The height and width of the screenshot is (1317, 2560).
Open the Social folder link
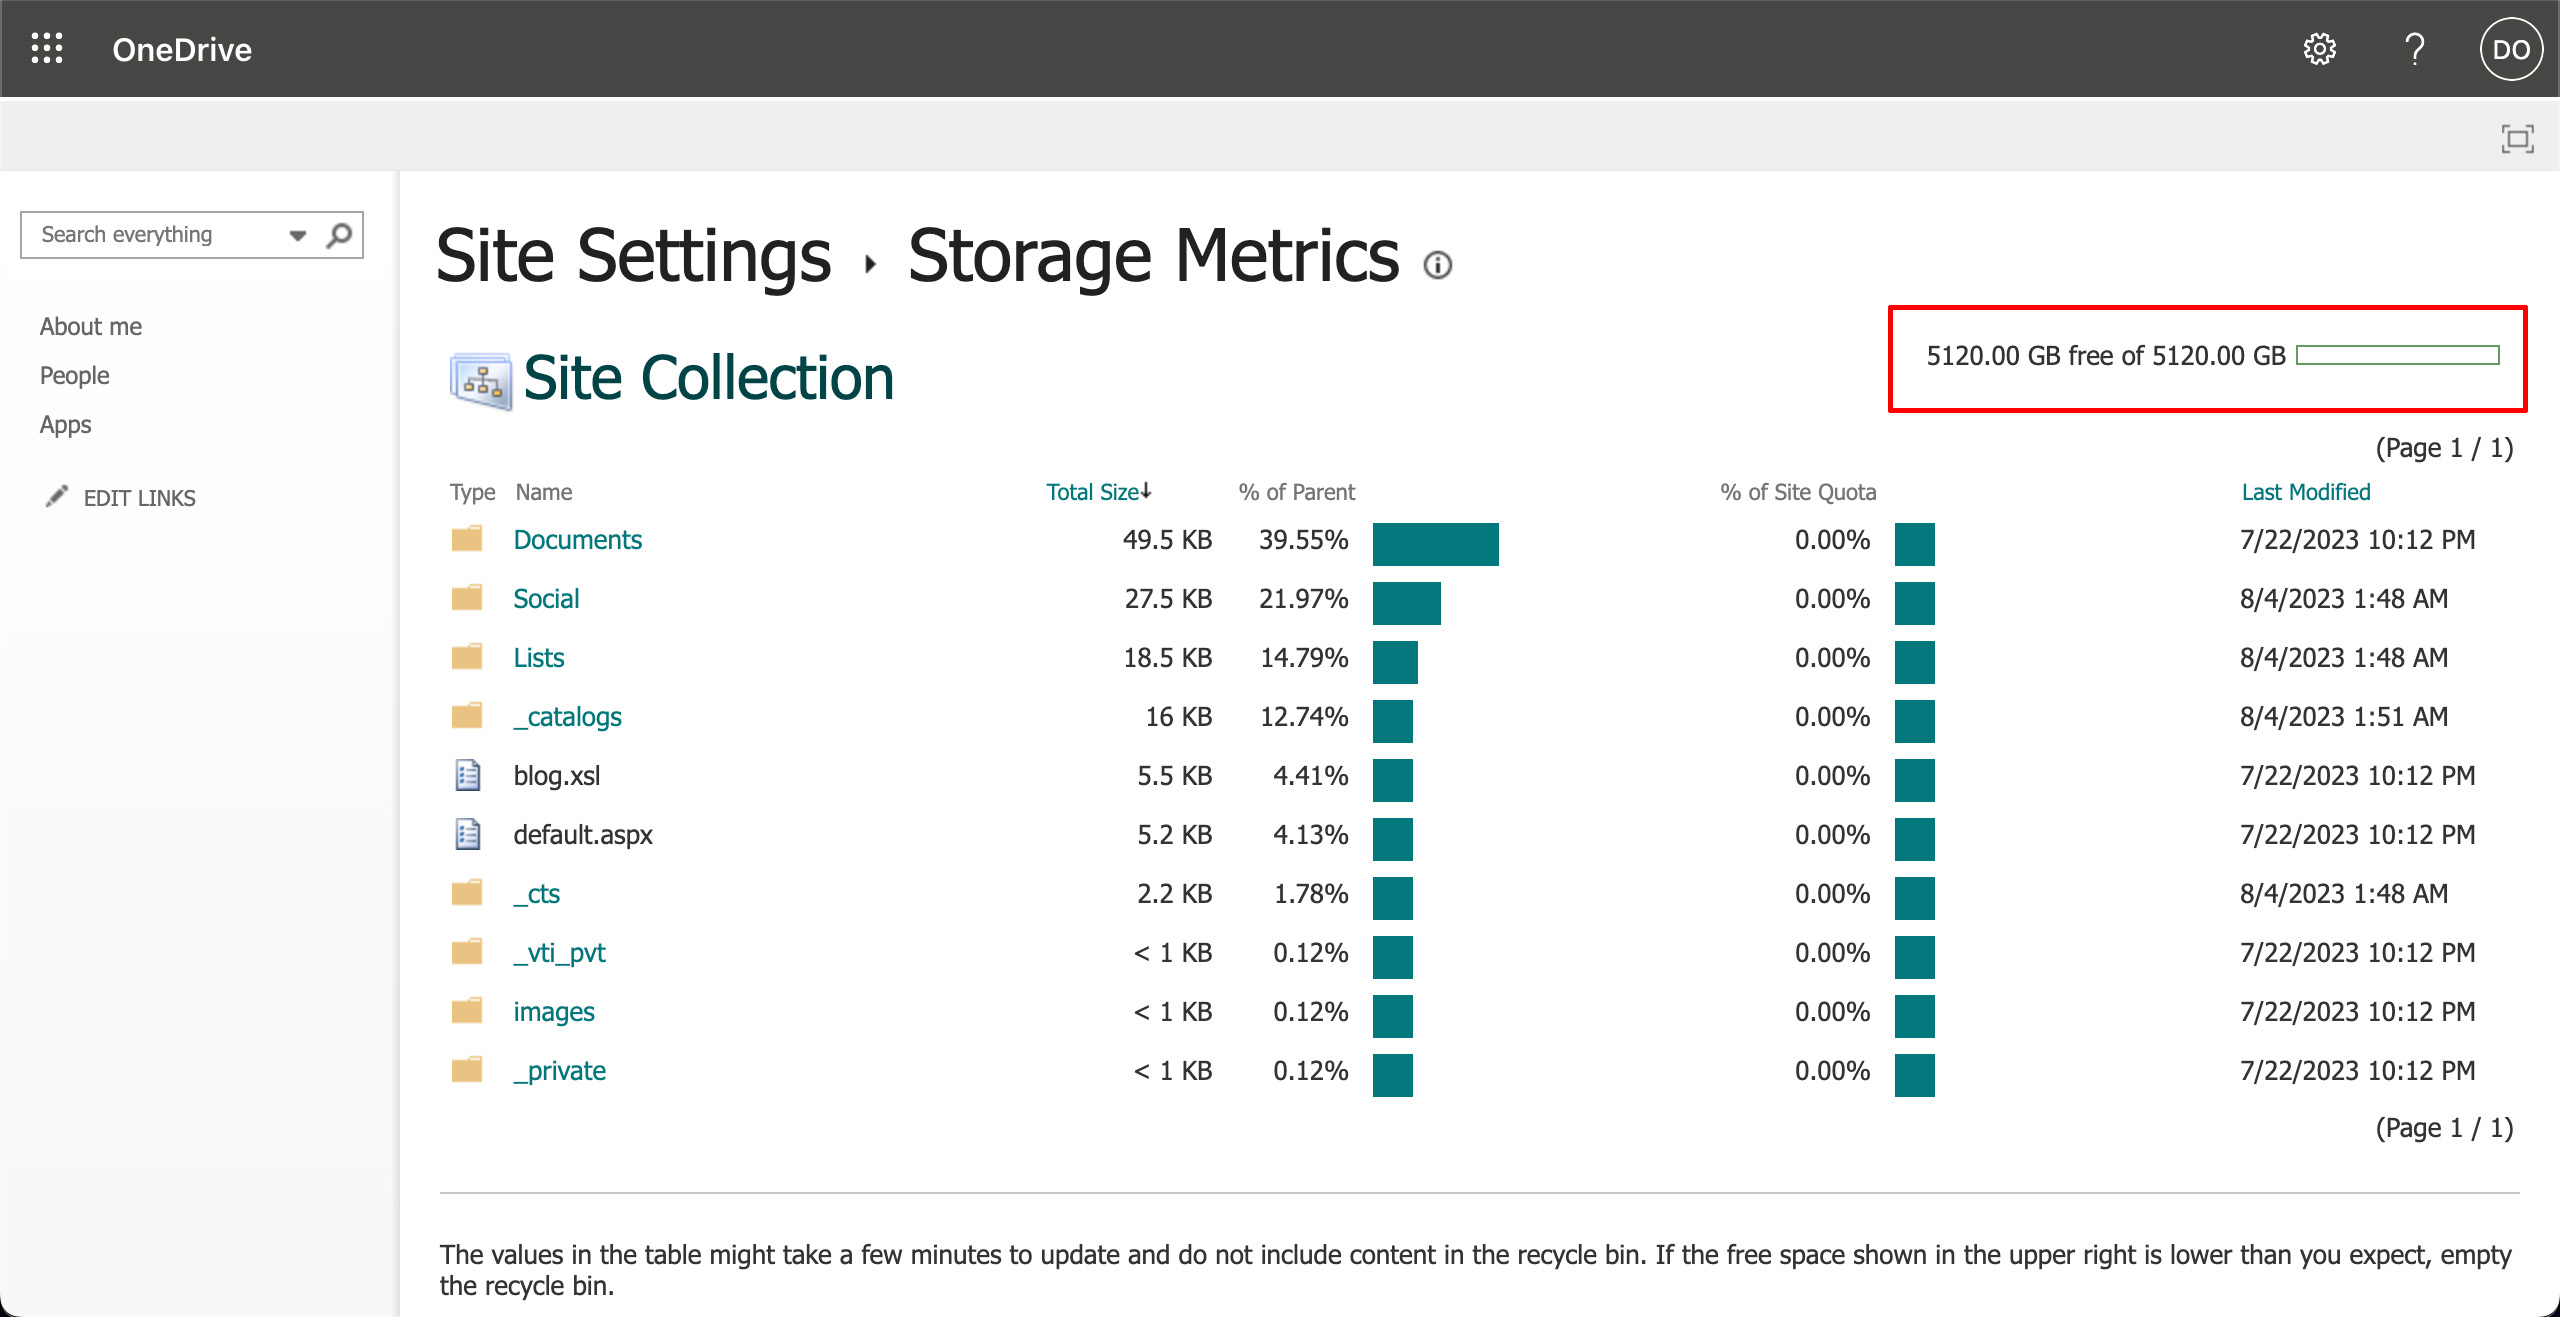pos(546,599)
